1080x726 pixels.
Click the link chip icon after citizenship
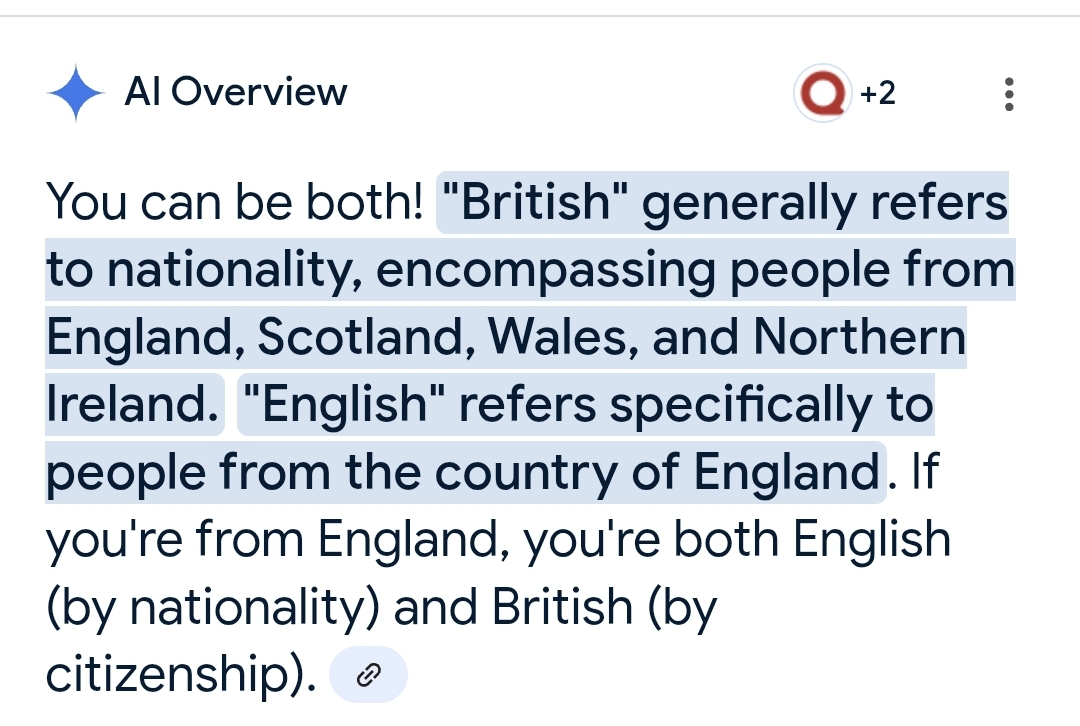pos(368,676)
